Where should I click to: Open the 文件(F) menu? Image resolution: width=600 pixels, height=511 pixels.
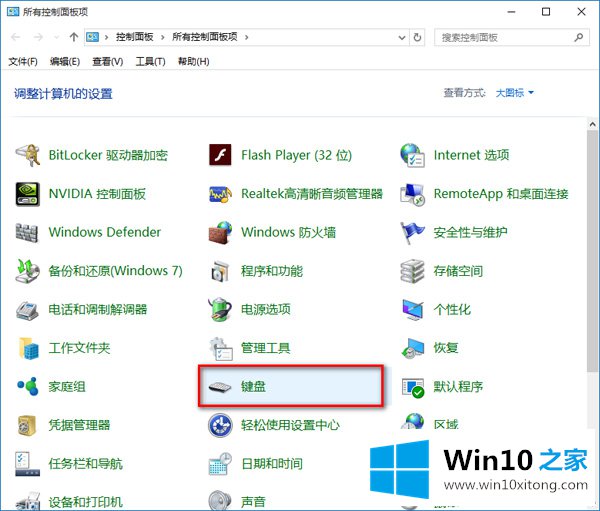[x=23, y=62]
